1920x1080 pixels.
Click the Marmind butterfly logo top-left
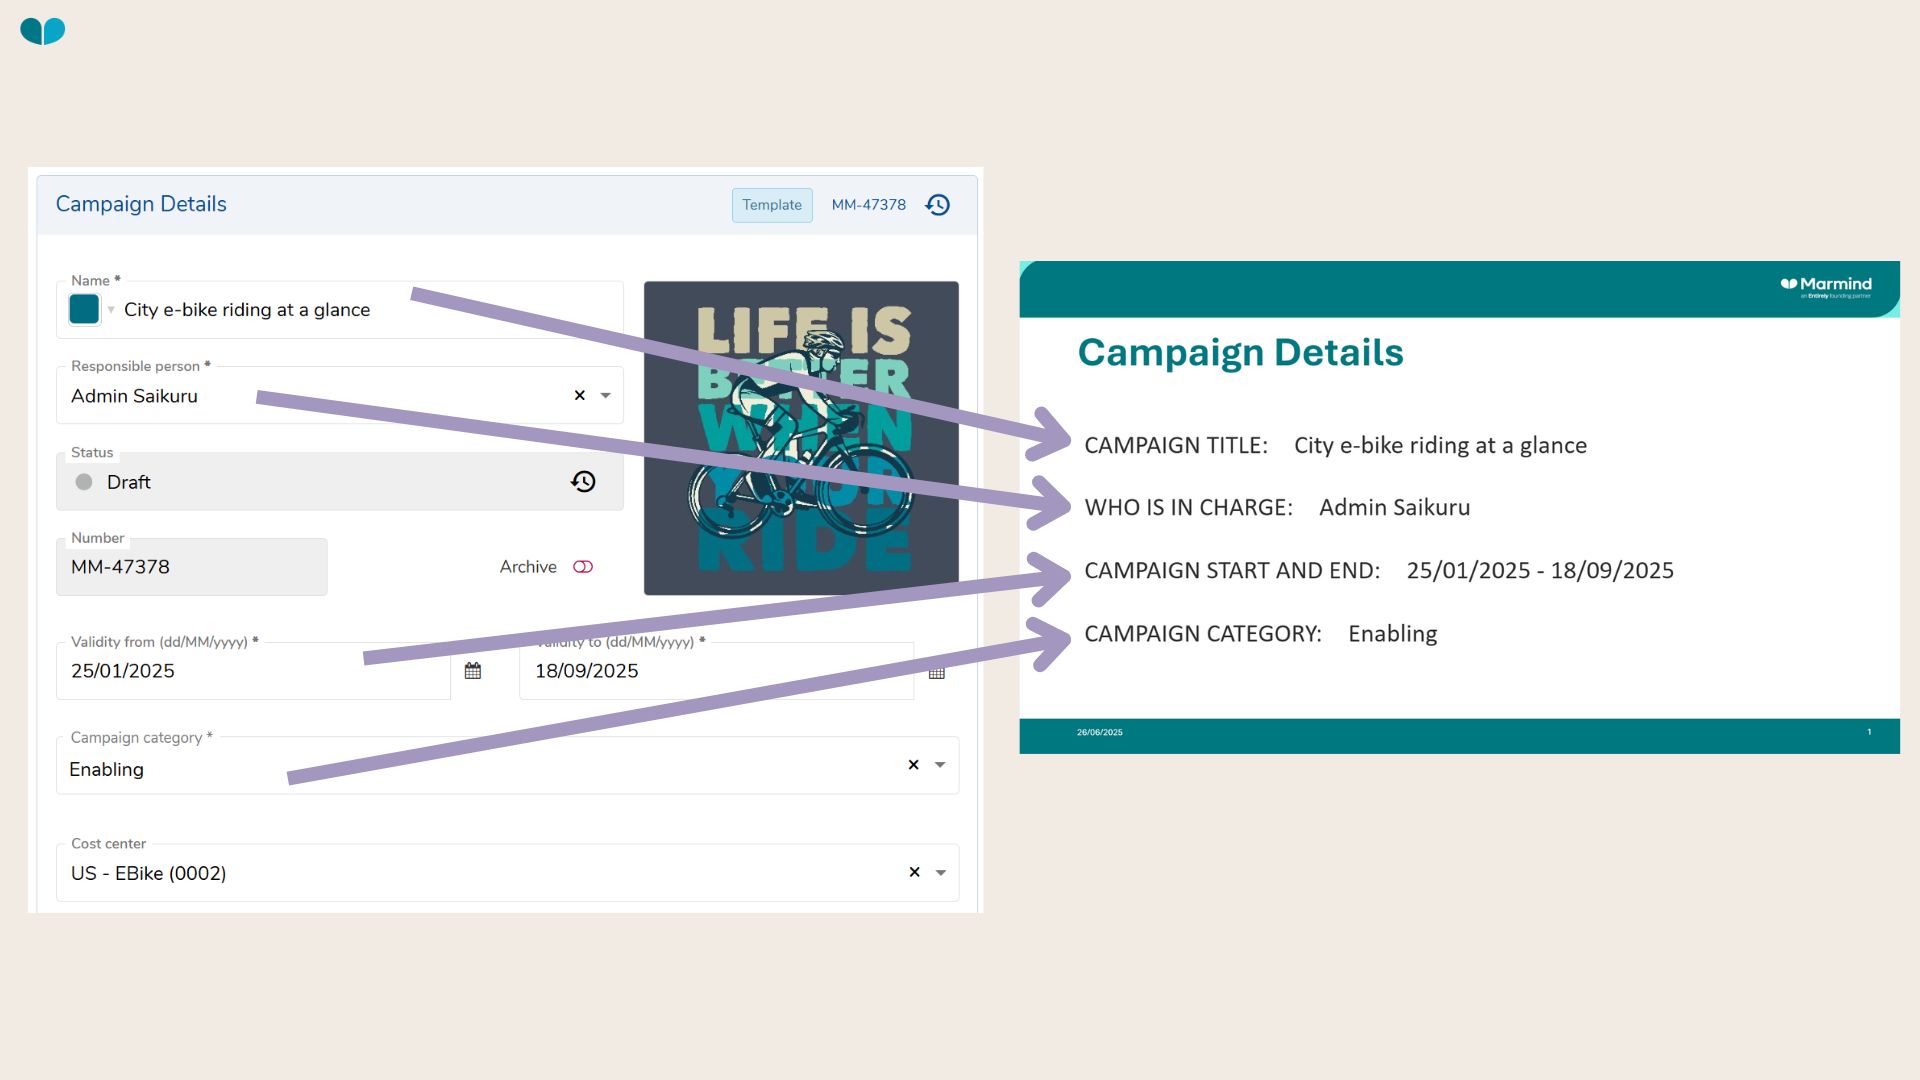(43, 31)
